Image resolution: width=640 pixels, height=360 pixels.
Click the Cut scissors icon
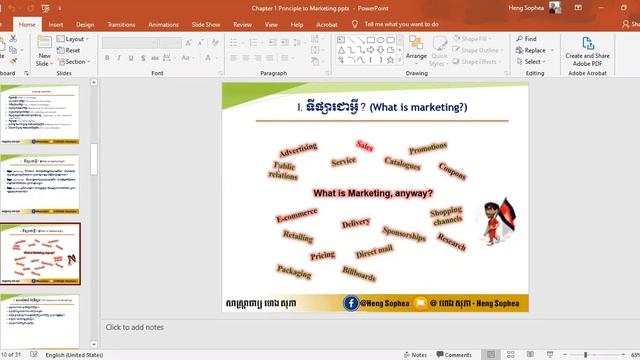(13, 38)
